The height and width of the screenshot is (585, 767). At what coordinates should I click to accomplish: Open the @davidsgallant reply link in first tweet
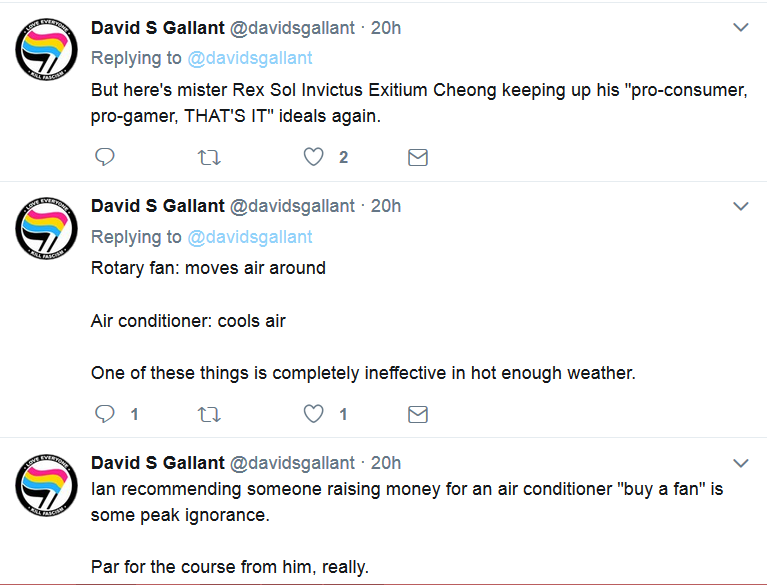250,58
